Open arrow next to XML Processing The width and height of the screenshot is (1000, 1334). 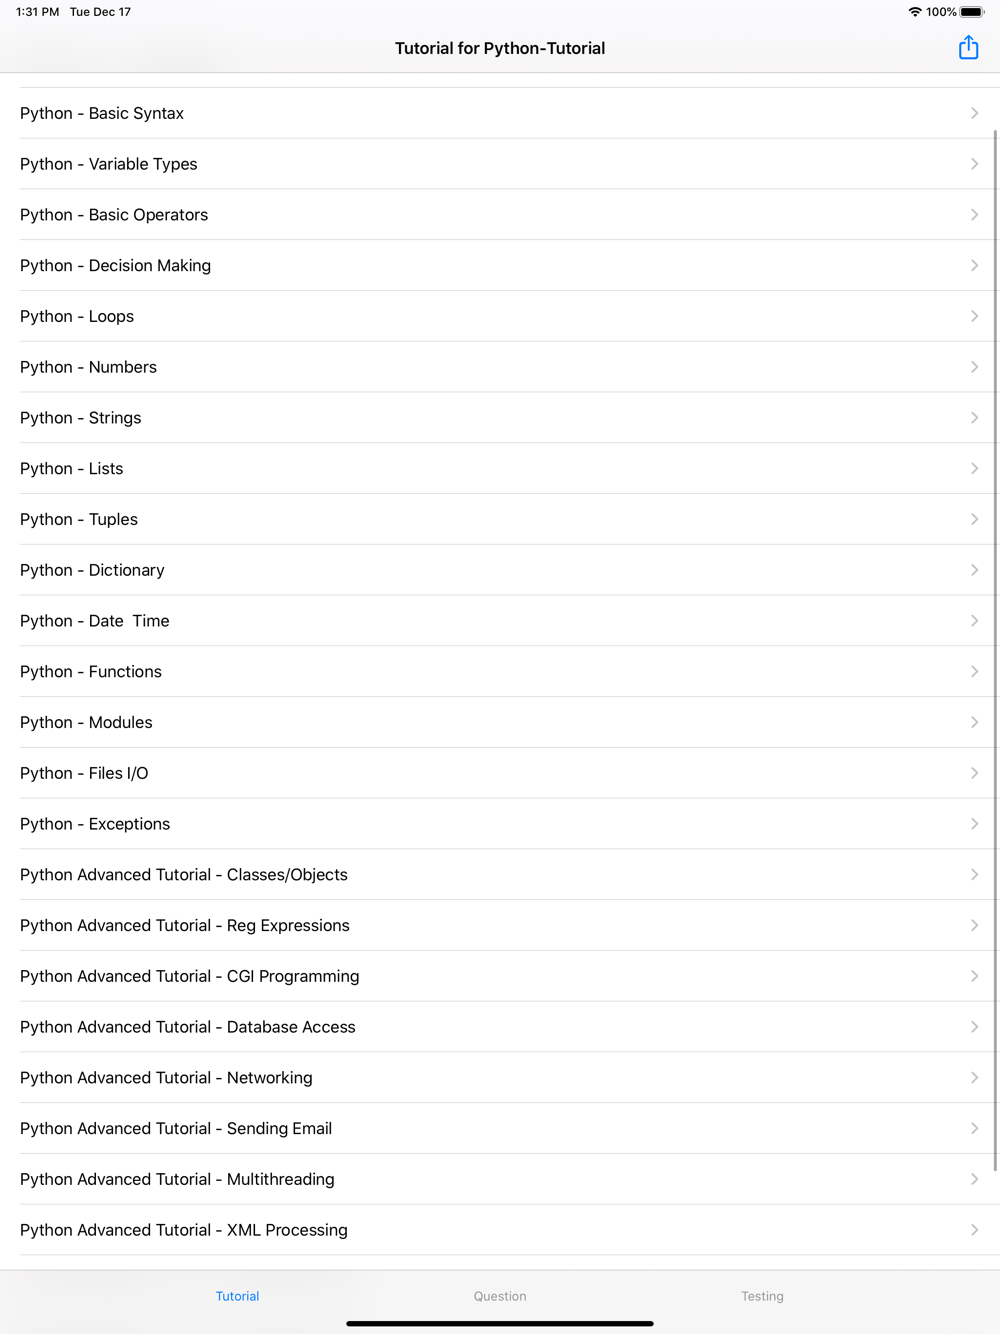click(974, 1230)
